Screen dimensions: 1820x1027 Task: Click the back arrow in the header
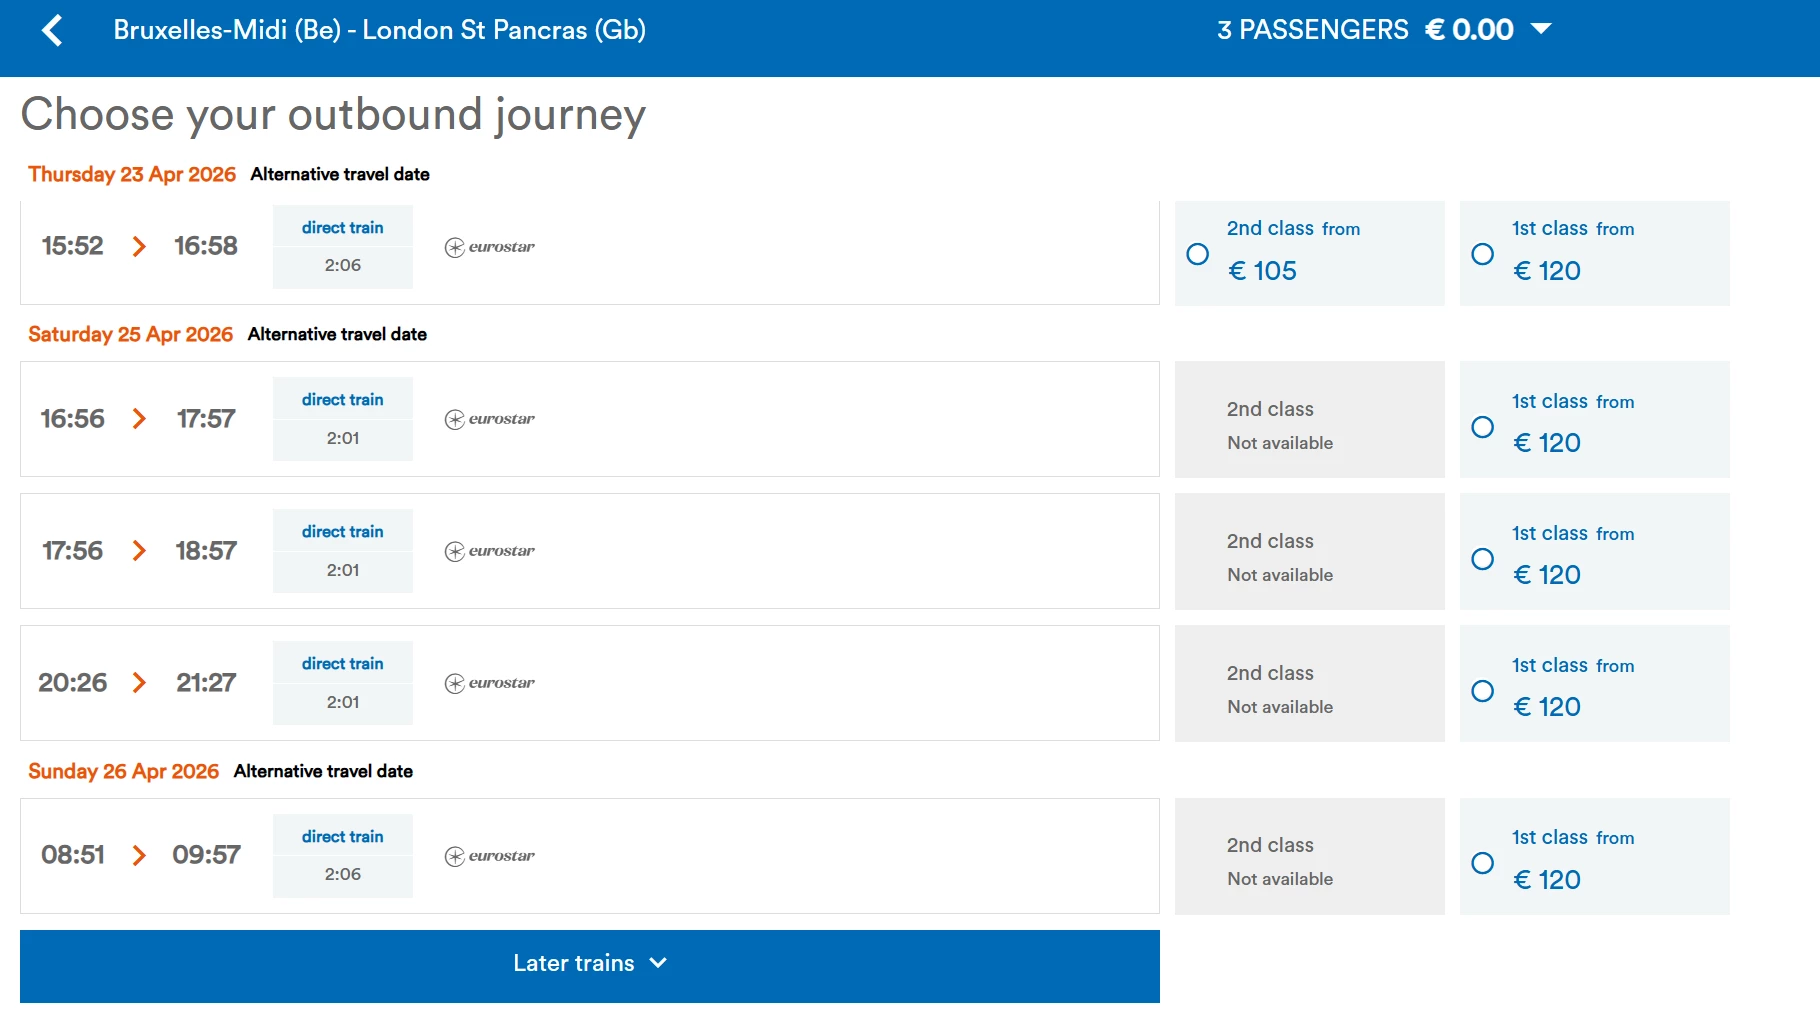pyautogui.click(x=53, y=30)
